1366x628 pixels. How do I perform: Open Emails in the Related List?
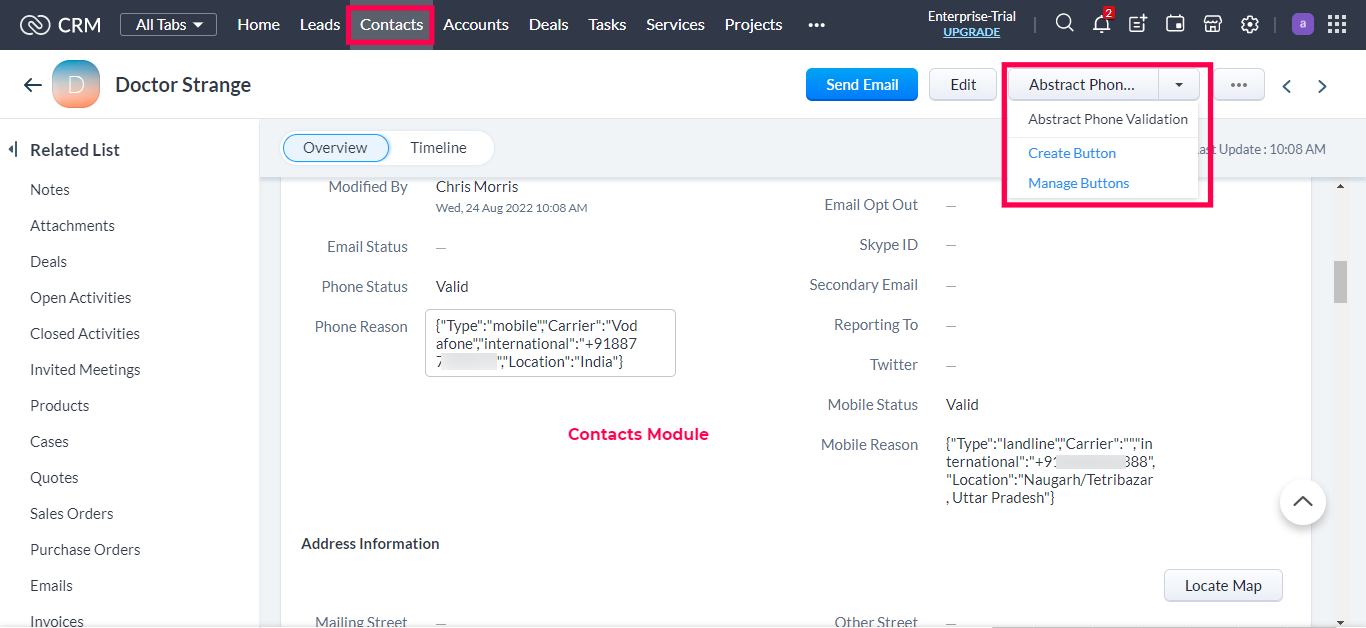(51, 586)
